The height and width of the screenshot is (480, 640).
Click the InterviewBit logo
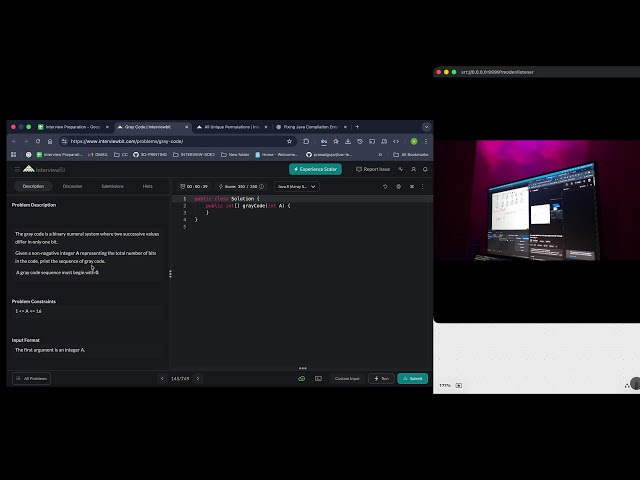pos(44,169)
